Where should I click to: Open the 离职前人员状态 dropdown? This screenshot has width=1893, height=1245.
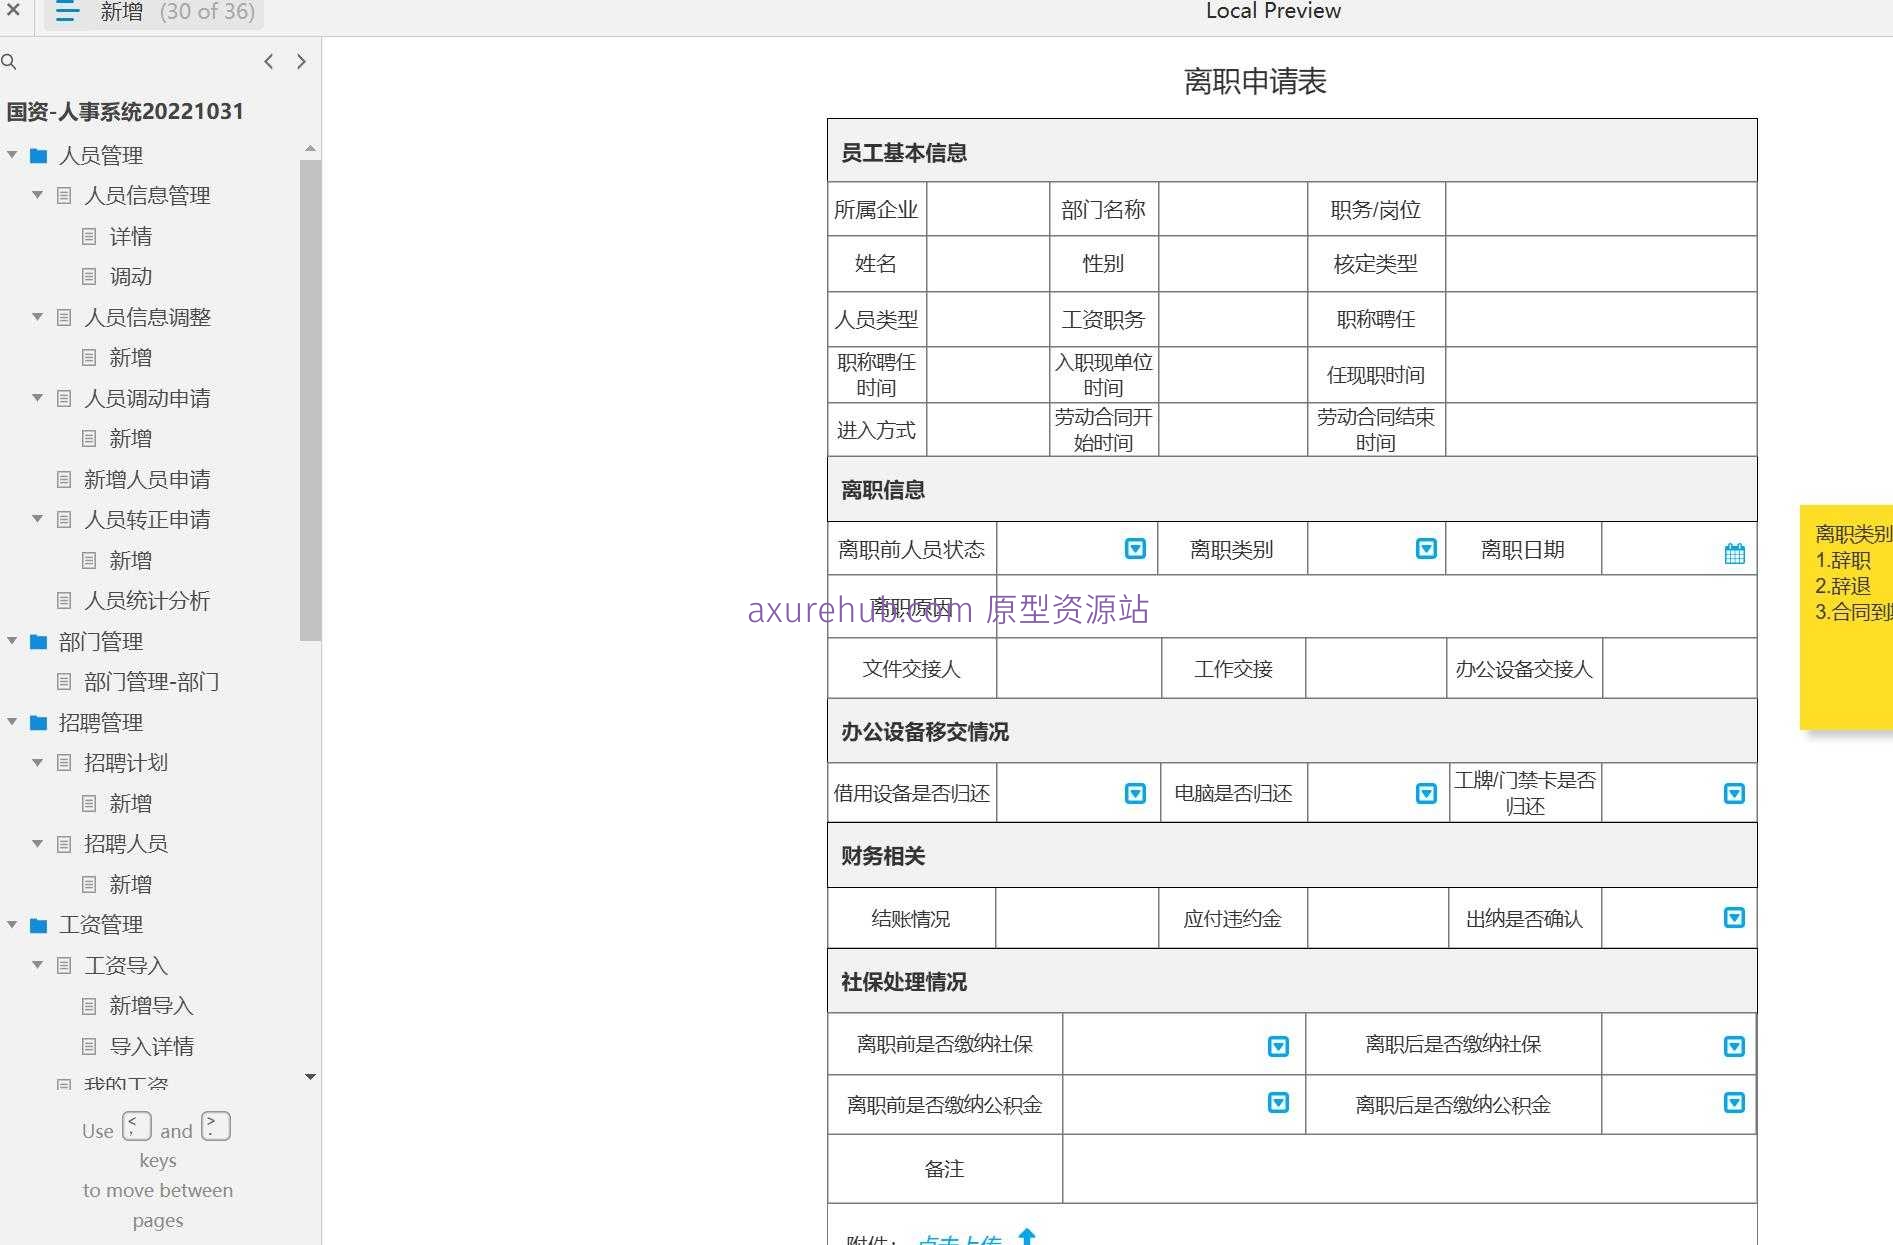(1133, 548)
